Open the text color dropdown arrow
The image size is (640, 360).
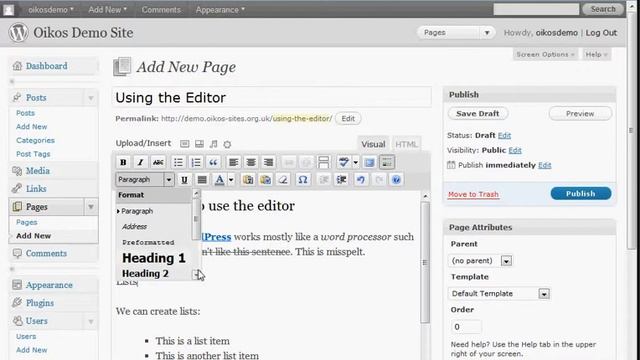pyautogui.click(x=231, y=180)
